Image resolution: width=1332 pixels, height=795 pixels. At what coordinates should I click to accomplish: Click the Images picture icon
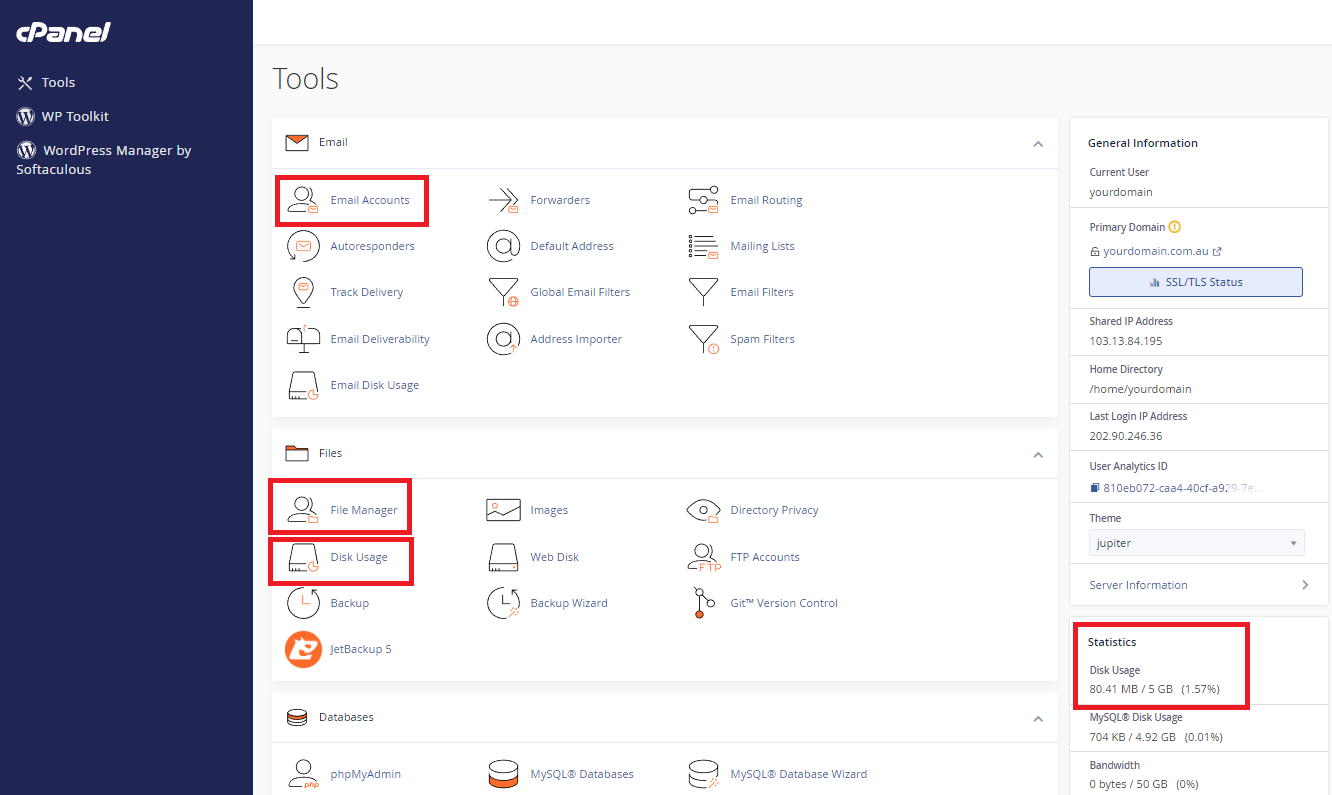[x=503, y=510]
